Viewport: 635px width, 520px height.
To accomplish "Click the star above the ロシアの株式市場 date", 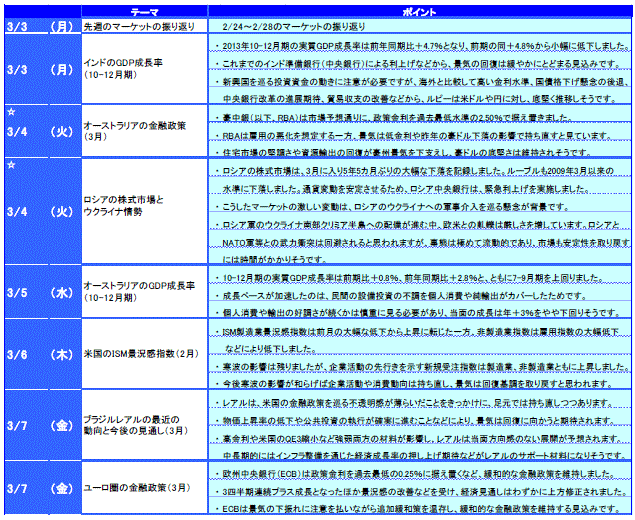I will [x=9, y=163].
